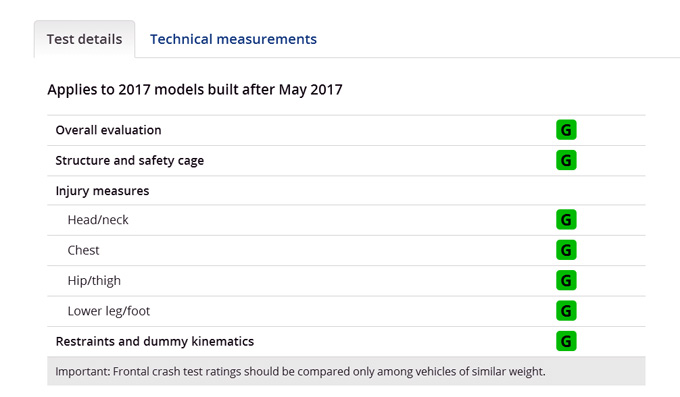
Task: Click the Head/neck row label
Action: pyautogui.click(x=98, y=220)
